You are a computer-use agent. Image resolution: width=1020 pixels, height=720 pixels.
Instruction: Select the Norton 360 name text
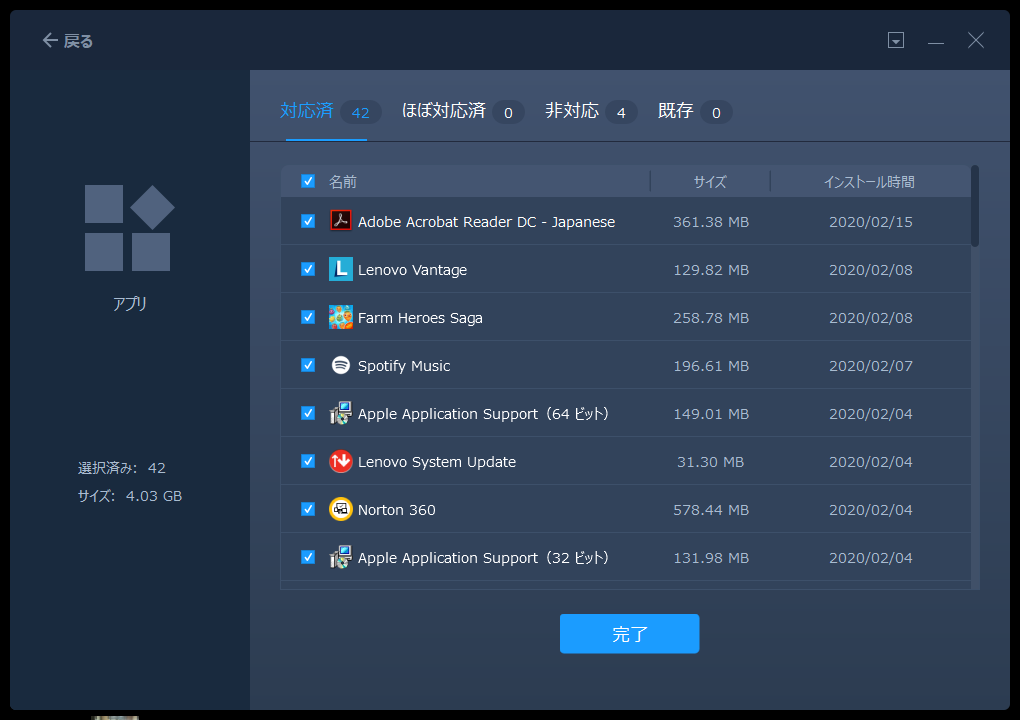click(x=396, y=510)
